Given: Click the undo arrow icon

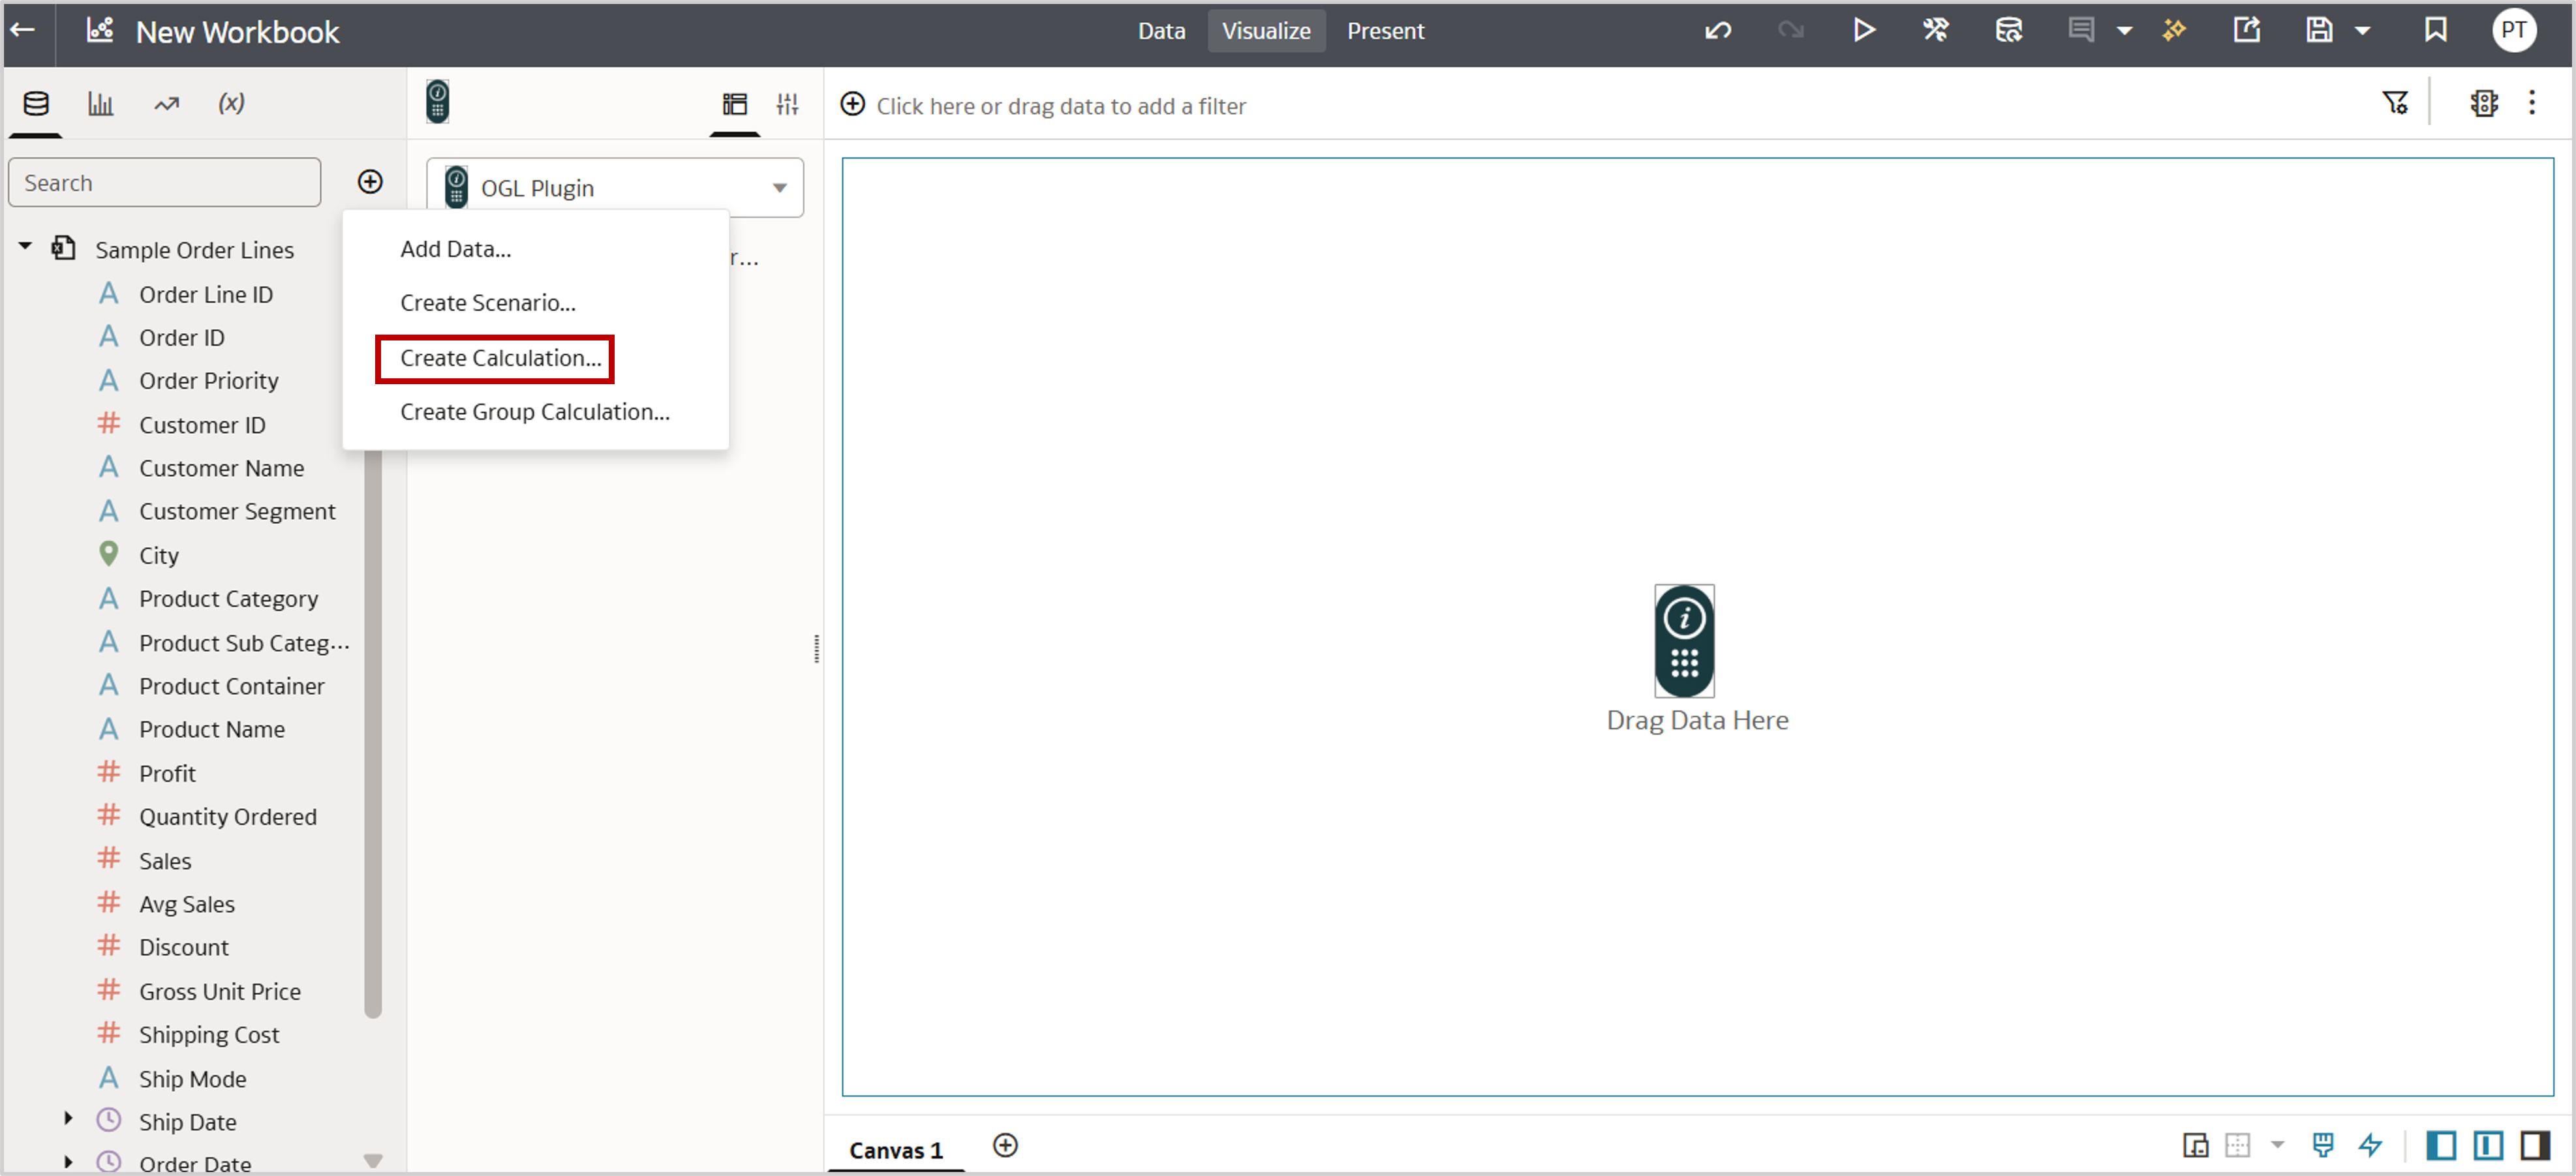Looking at the screenshot, I should point(1717,31).
